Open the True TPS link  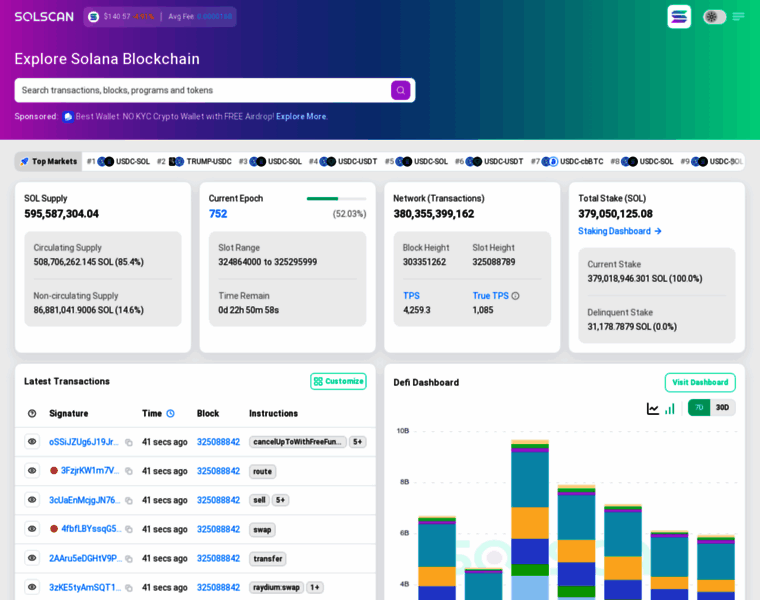click(x=491, y=296)
